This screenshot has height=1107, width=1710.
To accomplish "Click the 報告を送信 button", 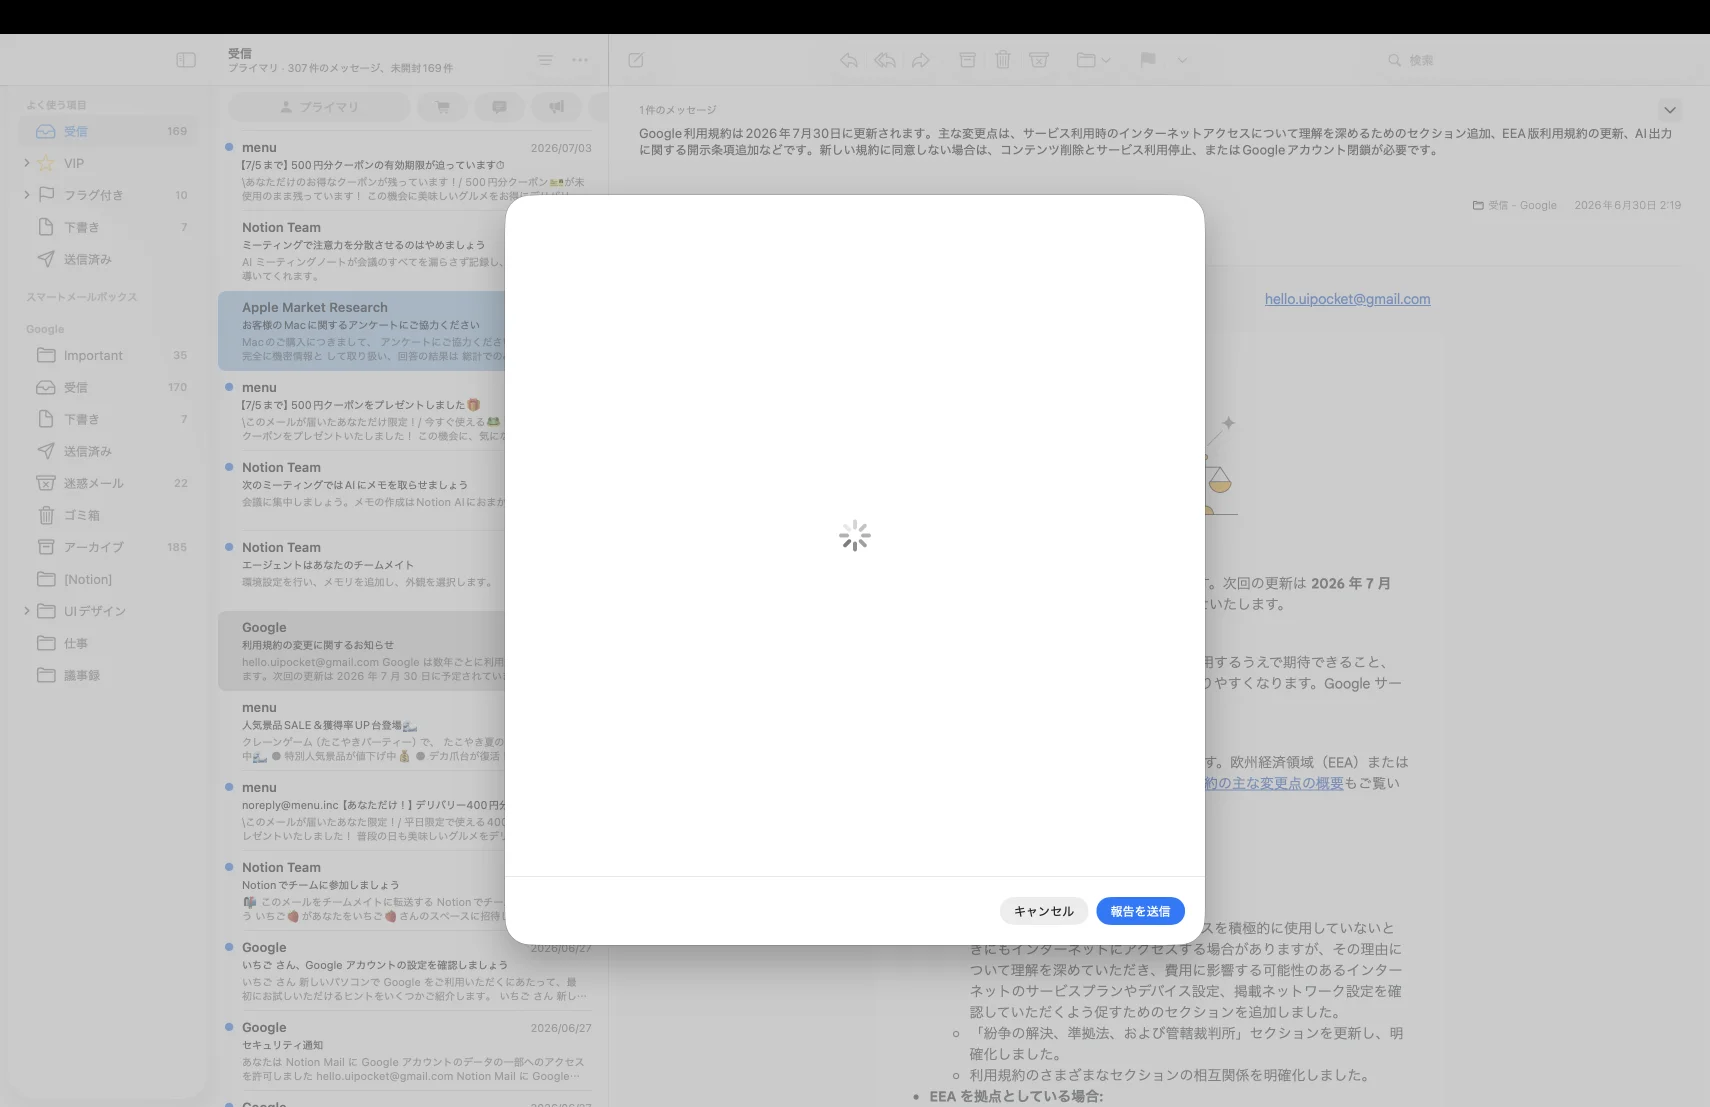I will pyautogui.click(x=1140, y=911).
